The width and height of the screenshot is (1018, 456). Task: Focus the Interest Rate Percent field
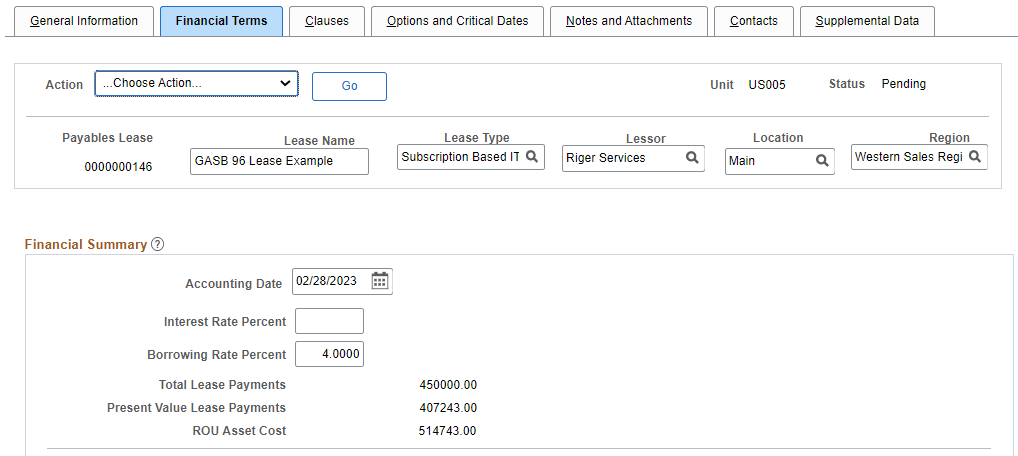[x=329, y=321]
